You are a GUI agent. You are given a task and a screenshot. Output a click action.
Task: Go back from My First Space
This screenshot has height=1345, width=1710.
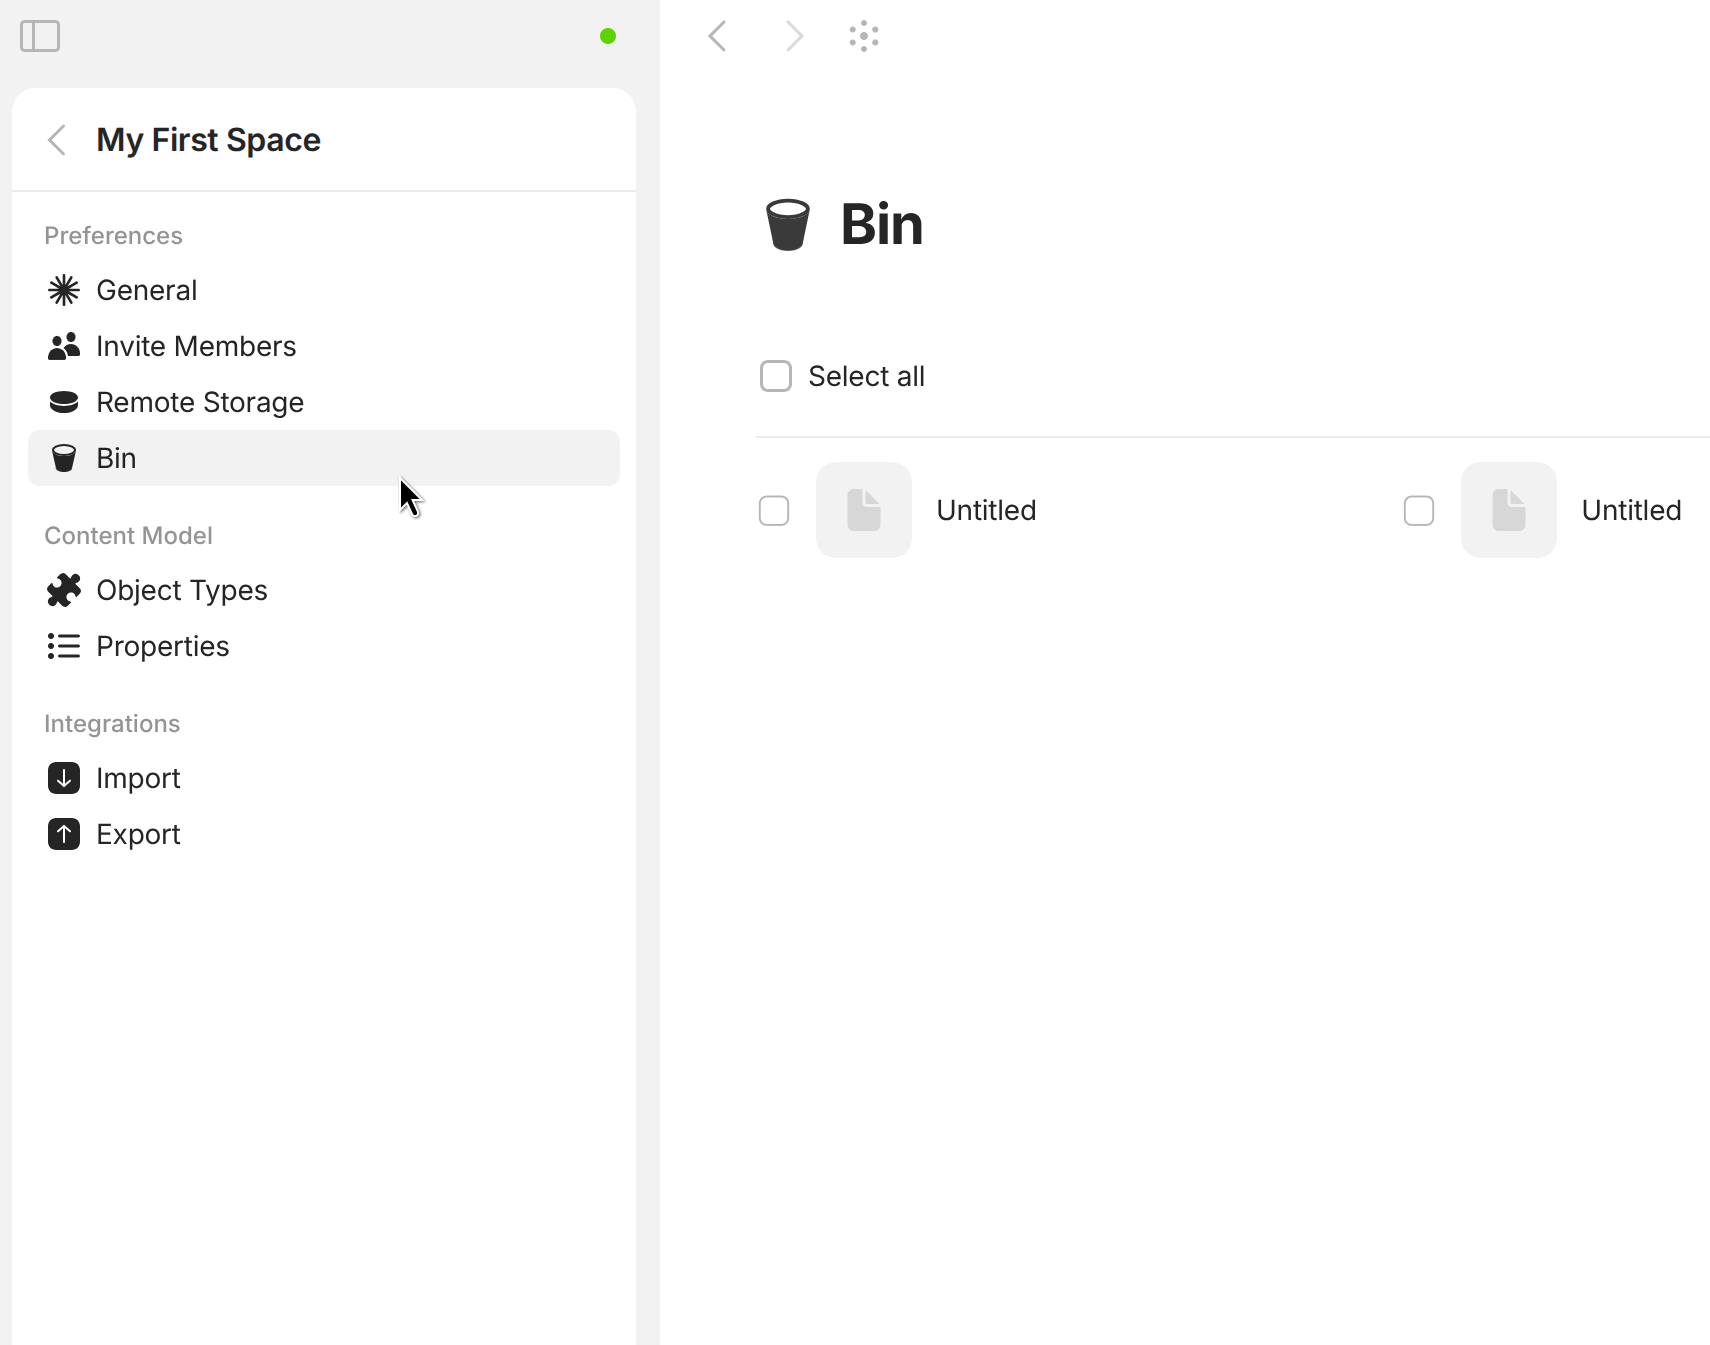pos(57,140)
